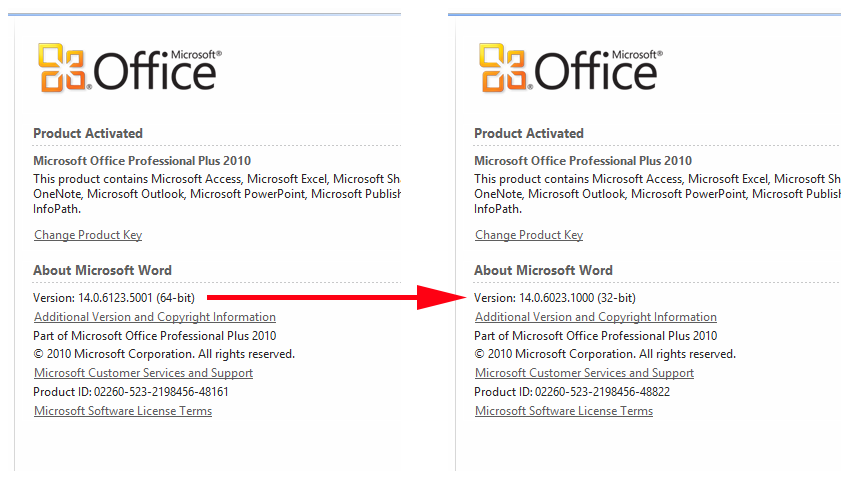Screen dimensions: 849x480
Task: Click Microsoft Office Professional Plus 2010 title in 32-bit panel
Action: tap(583, 161)
